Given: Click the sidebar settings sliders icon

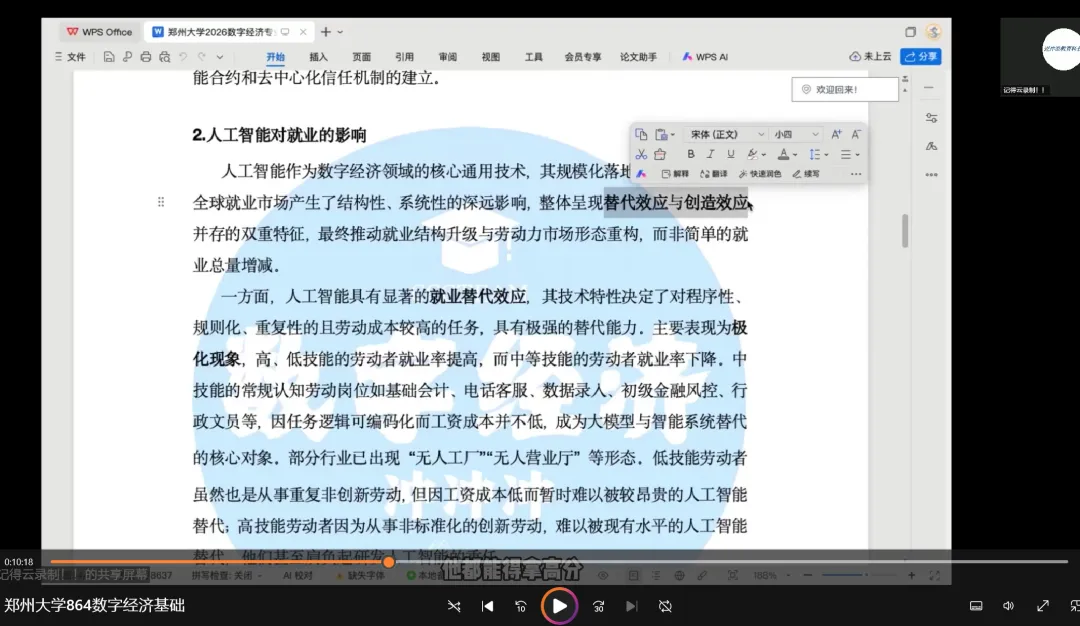Looking at the screenshot, I should pyautogui.click(x=931, y=118).
